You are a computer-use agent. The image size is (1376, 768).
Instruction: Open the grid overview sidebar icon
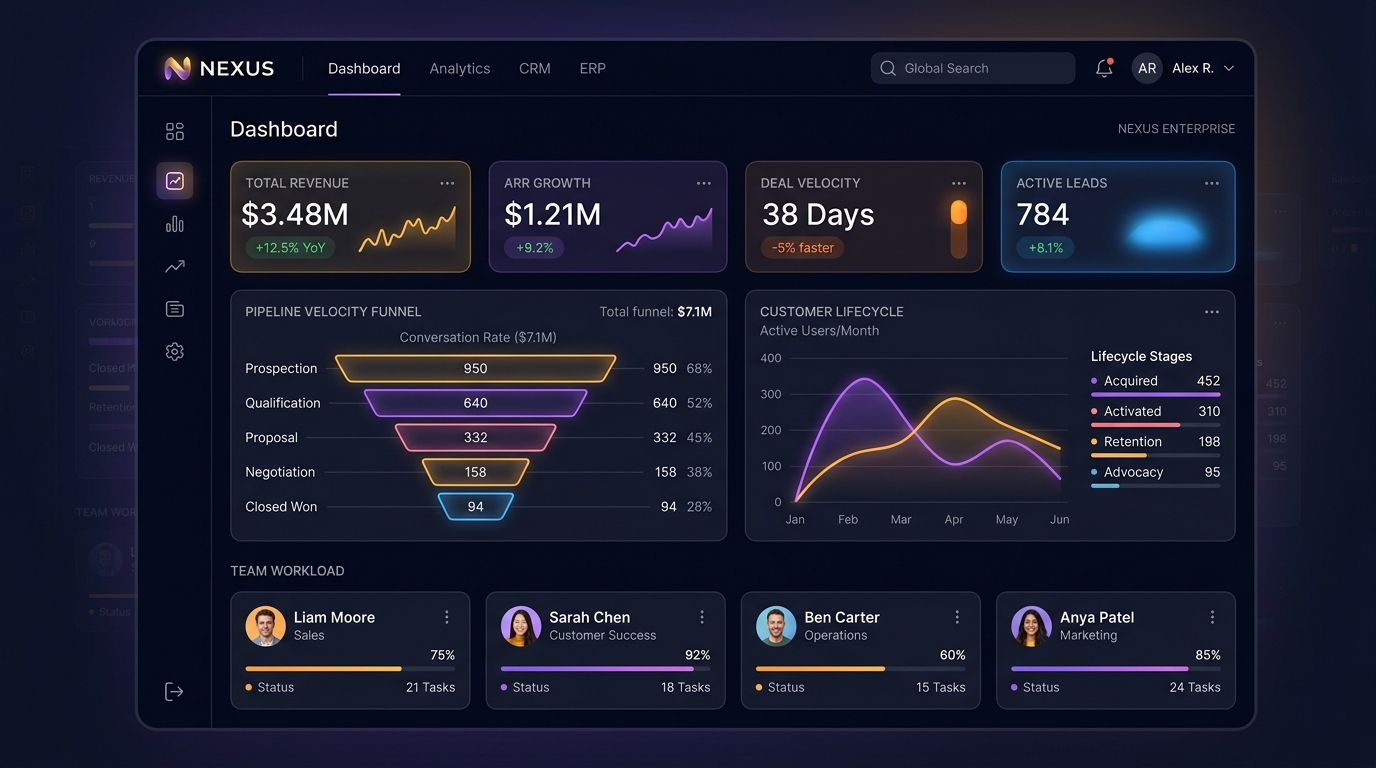click(175, 131)
